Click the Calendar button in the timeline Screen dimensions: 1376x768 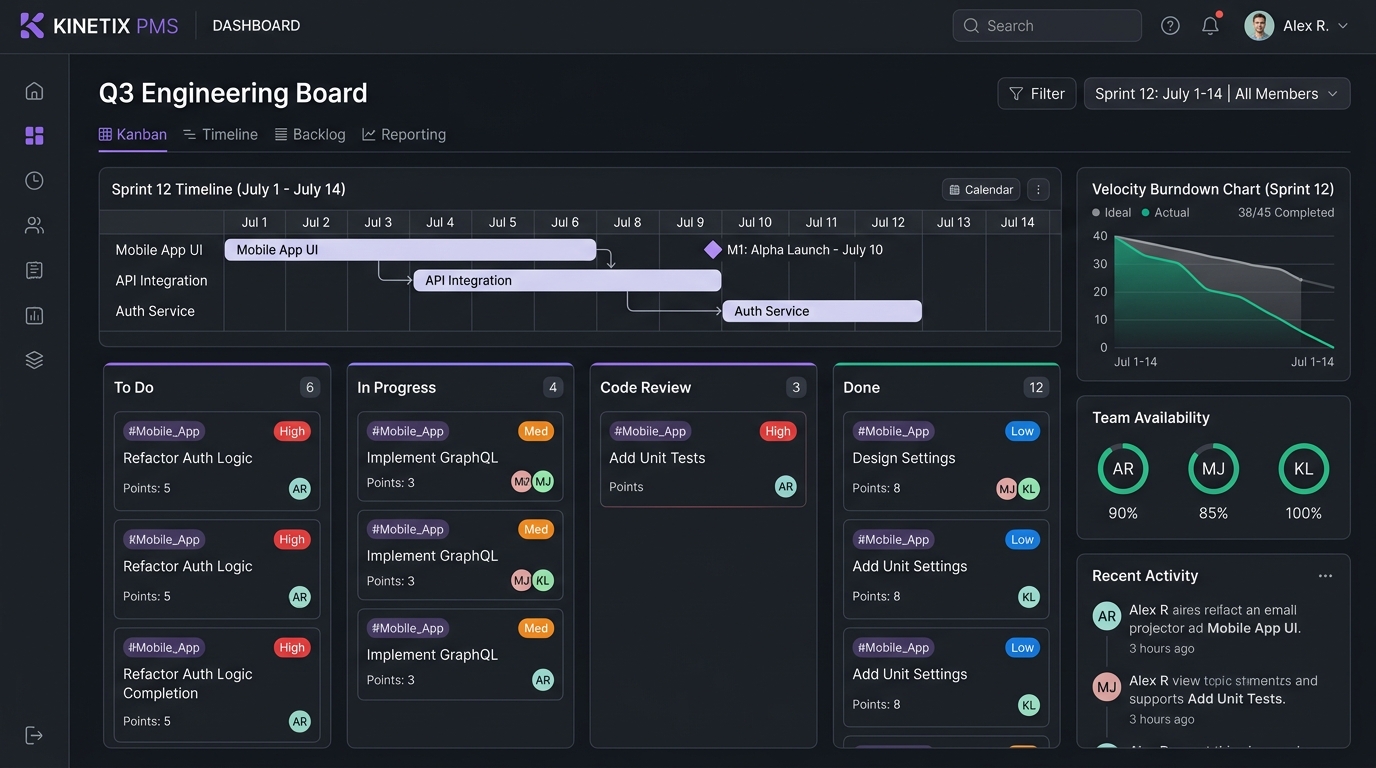tap(981, 190)
